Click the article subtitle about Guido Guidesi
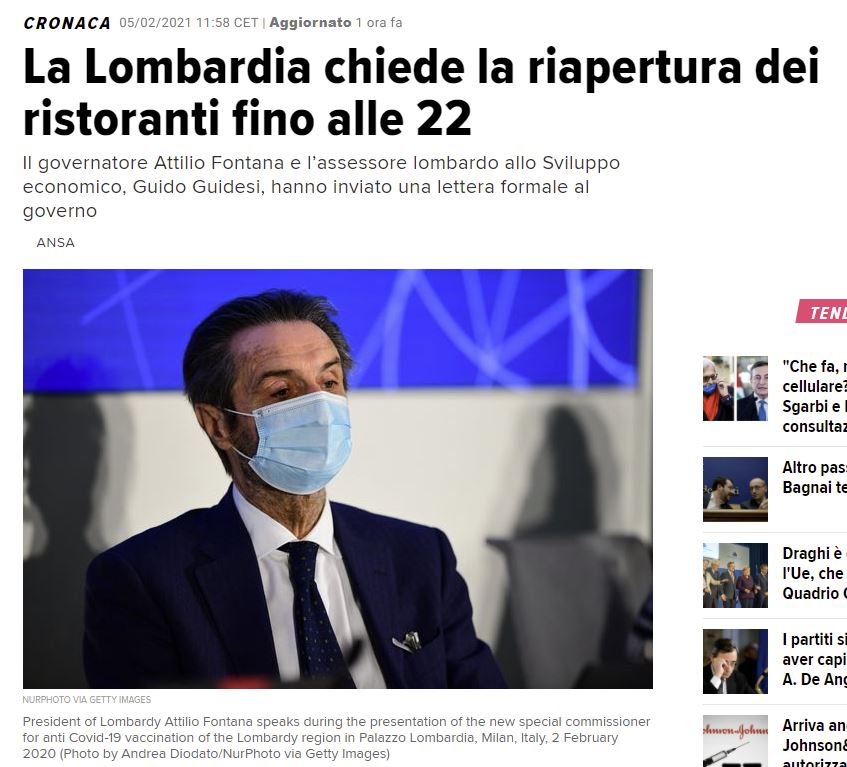The image size is (847, 767). point(321,187)
